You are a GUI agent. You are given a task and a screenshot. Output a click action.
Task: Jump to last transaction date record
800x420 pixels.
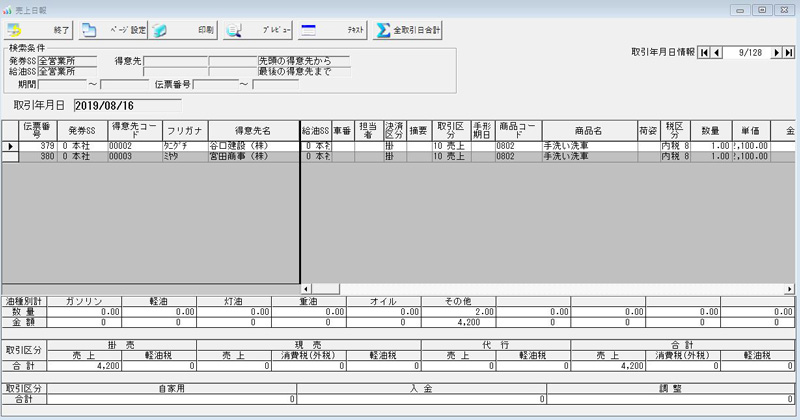point(789,52)
